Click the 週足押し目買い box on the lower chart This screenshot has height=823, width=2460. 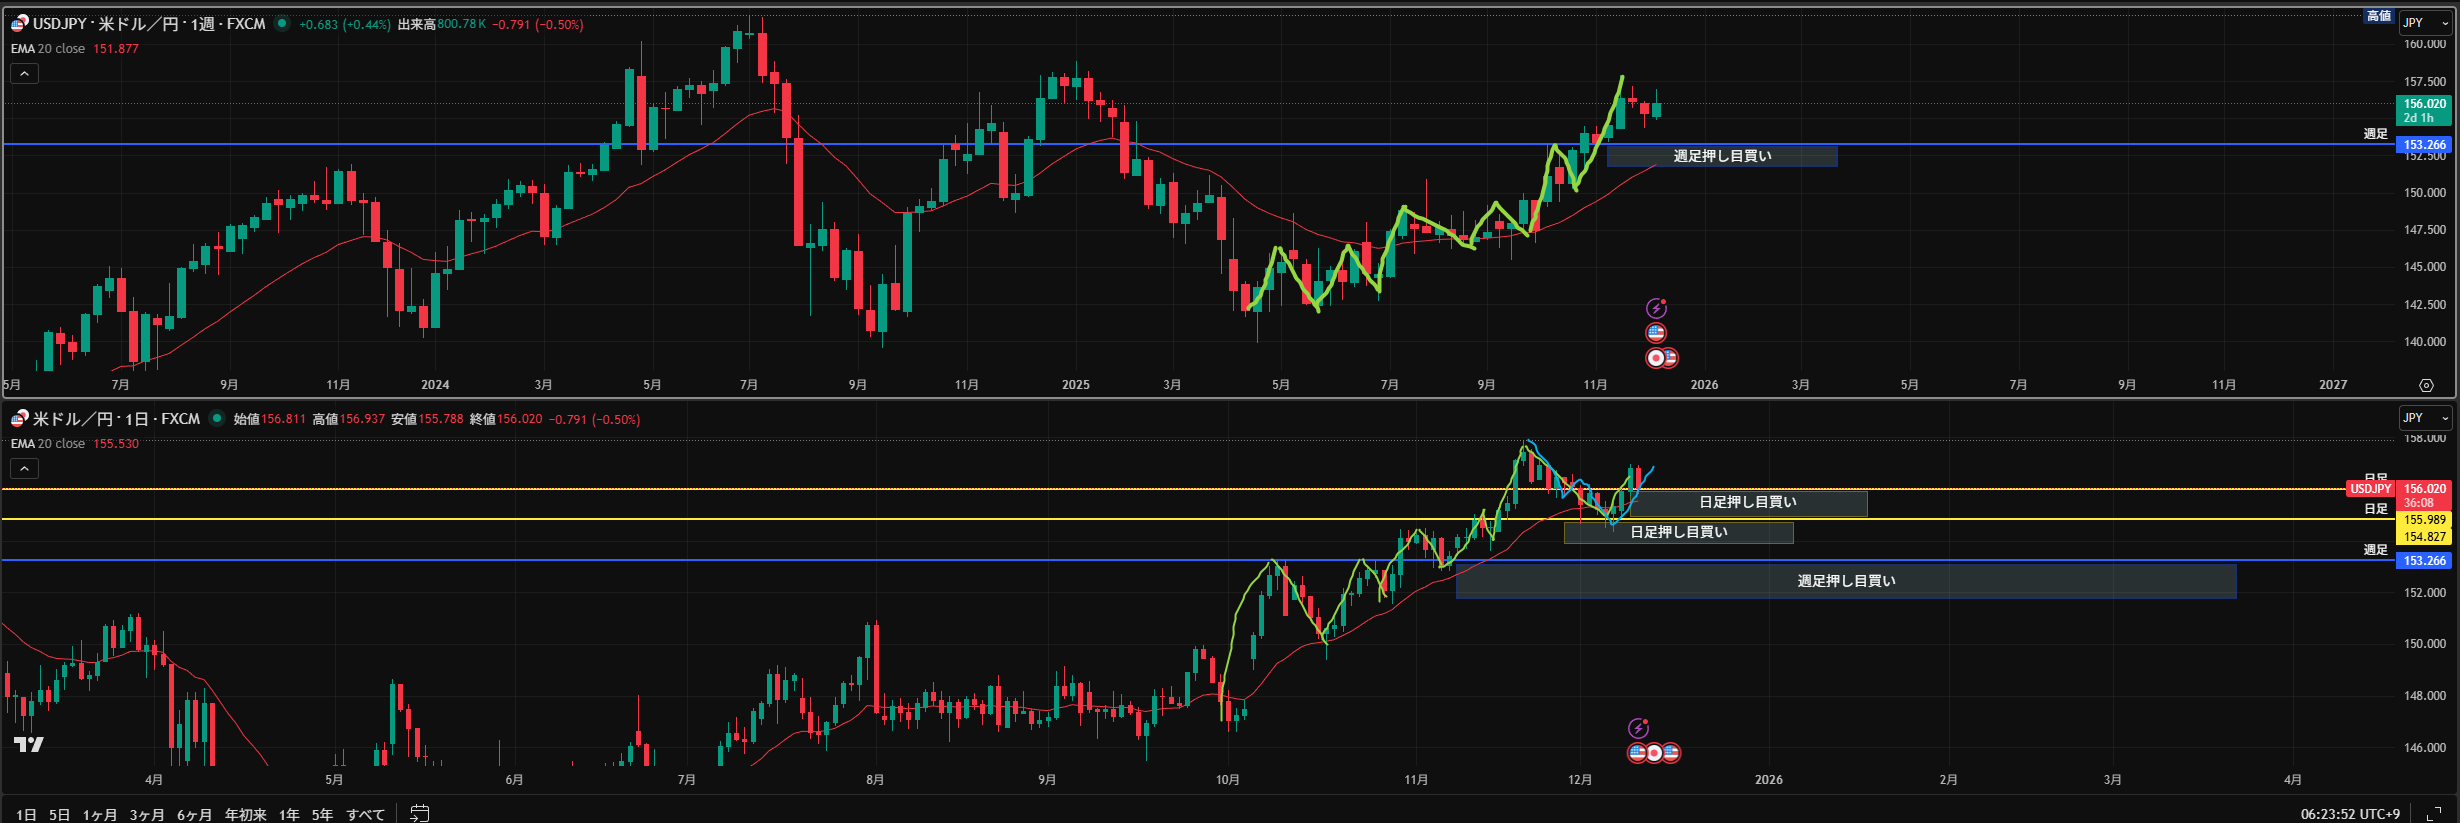pyautogui.click(x=1845, y=581)
